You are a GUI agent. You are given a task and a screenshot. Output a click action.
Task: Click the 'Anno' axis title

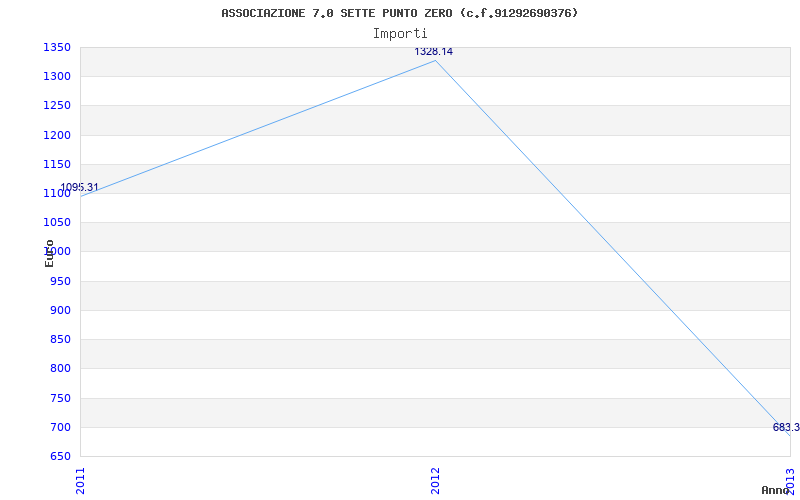click(x=775, y=490)
